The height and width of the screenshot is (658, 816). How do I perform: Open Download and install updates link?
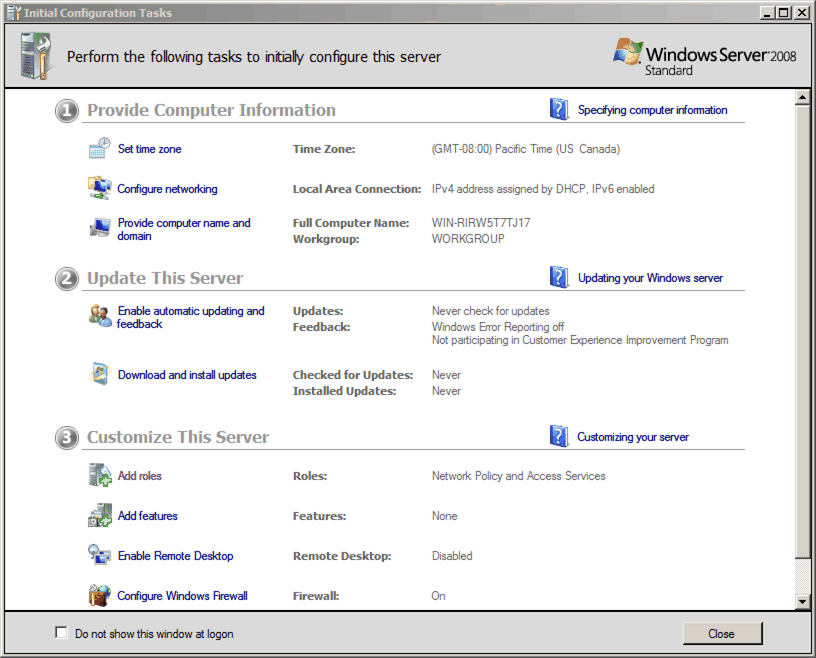click(187, 375)
